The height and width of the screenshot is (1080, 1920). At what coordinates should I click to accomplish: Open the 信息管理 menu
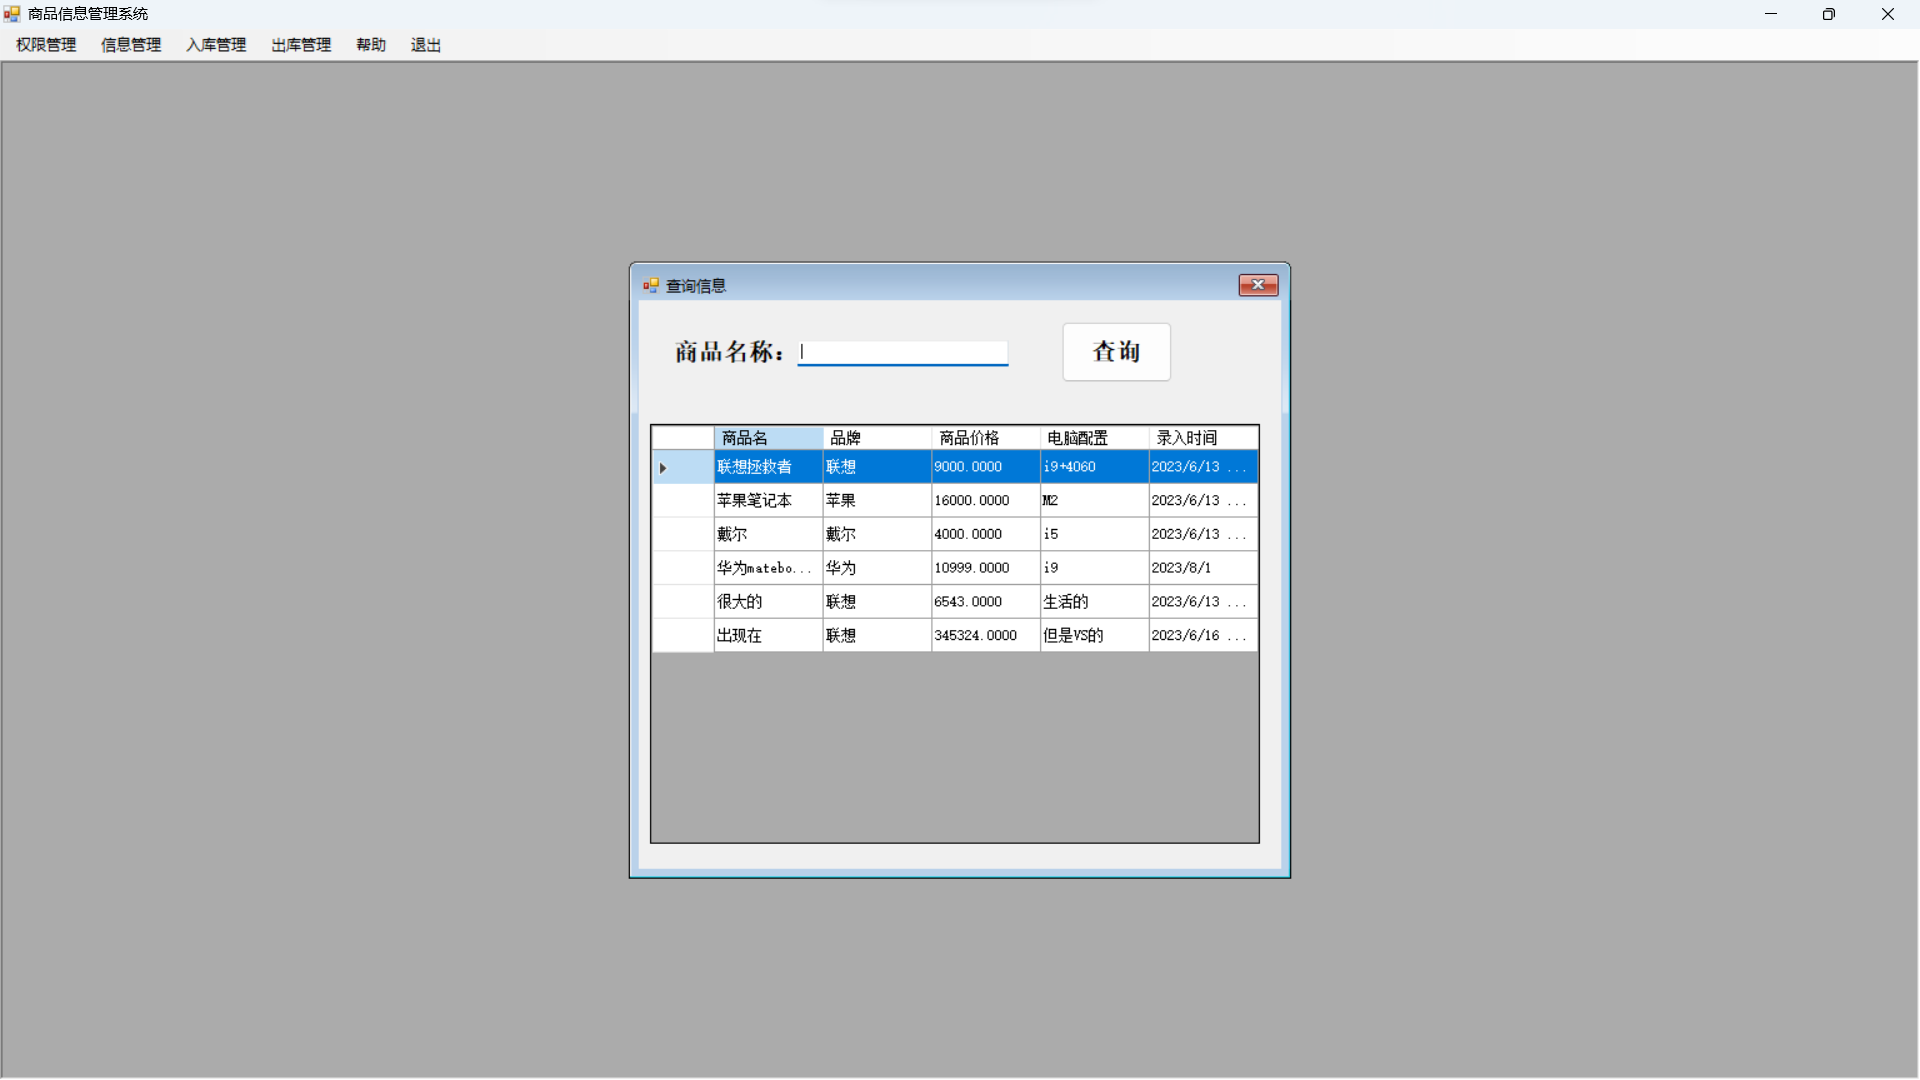(x=131, y=45)
